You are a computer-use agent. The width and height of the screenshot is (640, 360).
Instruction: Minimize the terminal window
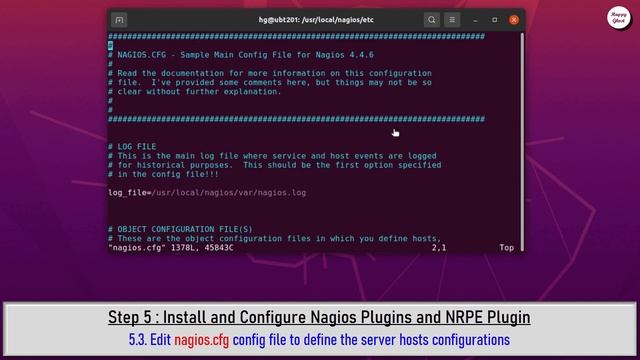click(475, 20)
